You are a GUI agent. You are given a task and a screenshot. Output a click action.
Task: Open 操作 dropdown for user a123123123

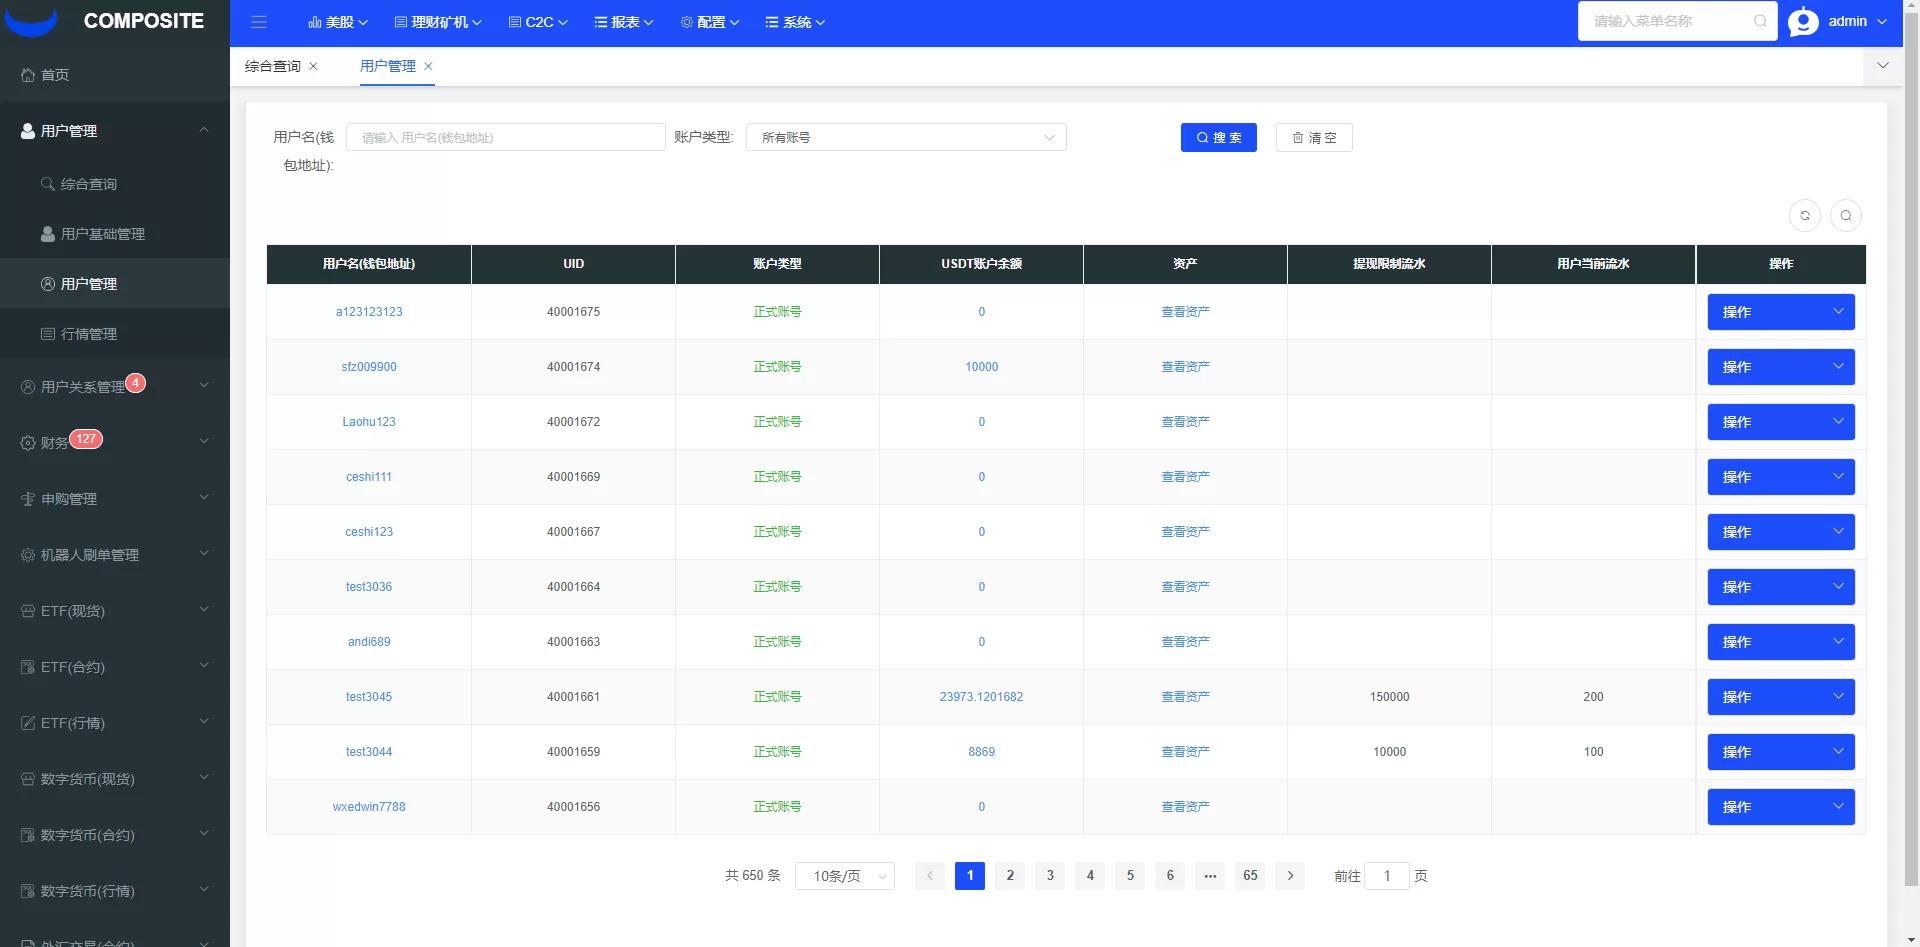[x=1780, y=312]
